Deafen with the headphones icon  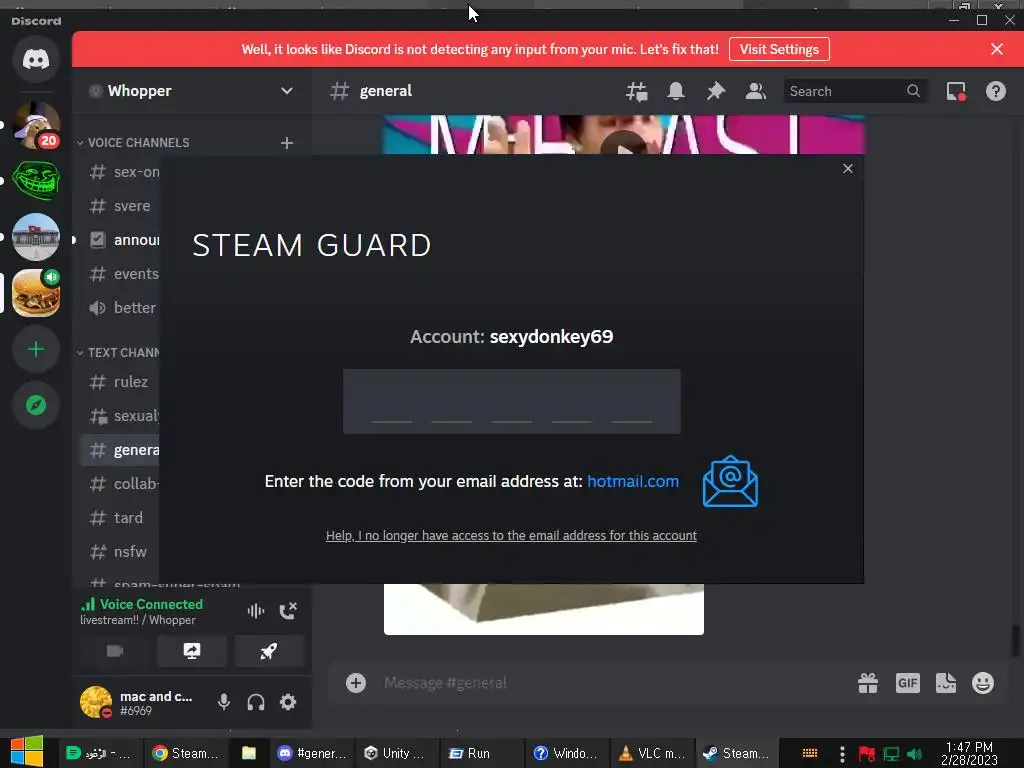point(256,702)
